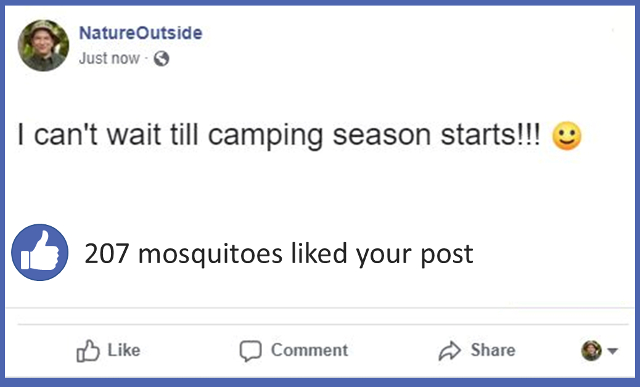Viewport: 640px width, 387px height.
Task: Open NatureOutside's large profile picture
Action: point(43,45)
